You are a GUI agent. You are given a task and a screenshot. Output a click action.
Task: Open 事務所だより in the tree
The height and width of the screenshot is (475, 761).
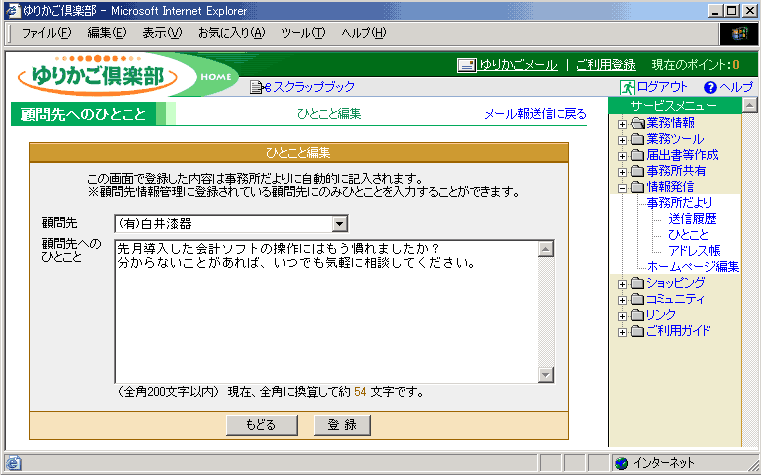[679, 202]
